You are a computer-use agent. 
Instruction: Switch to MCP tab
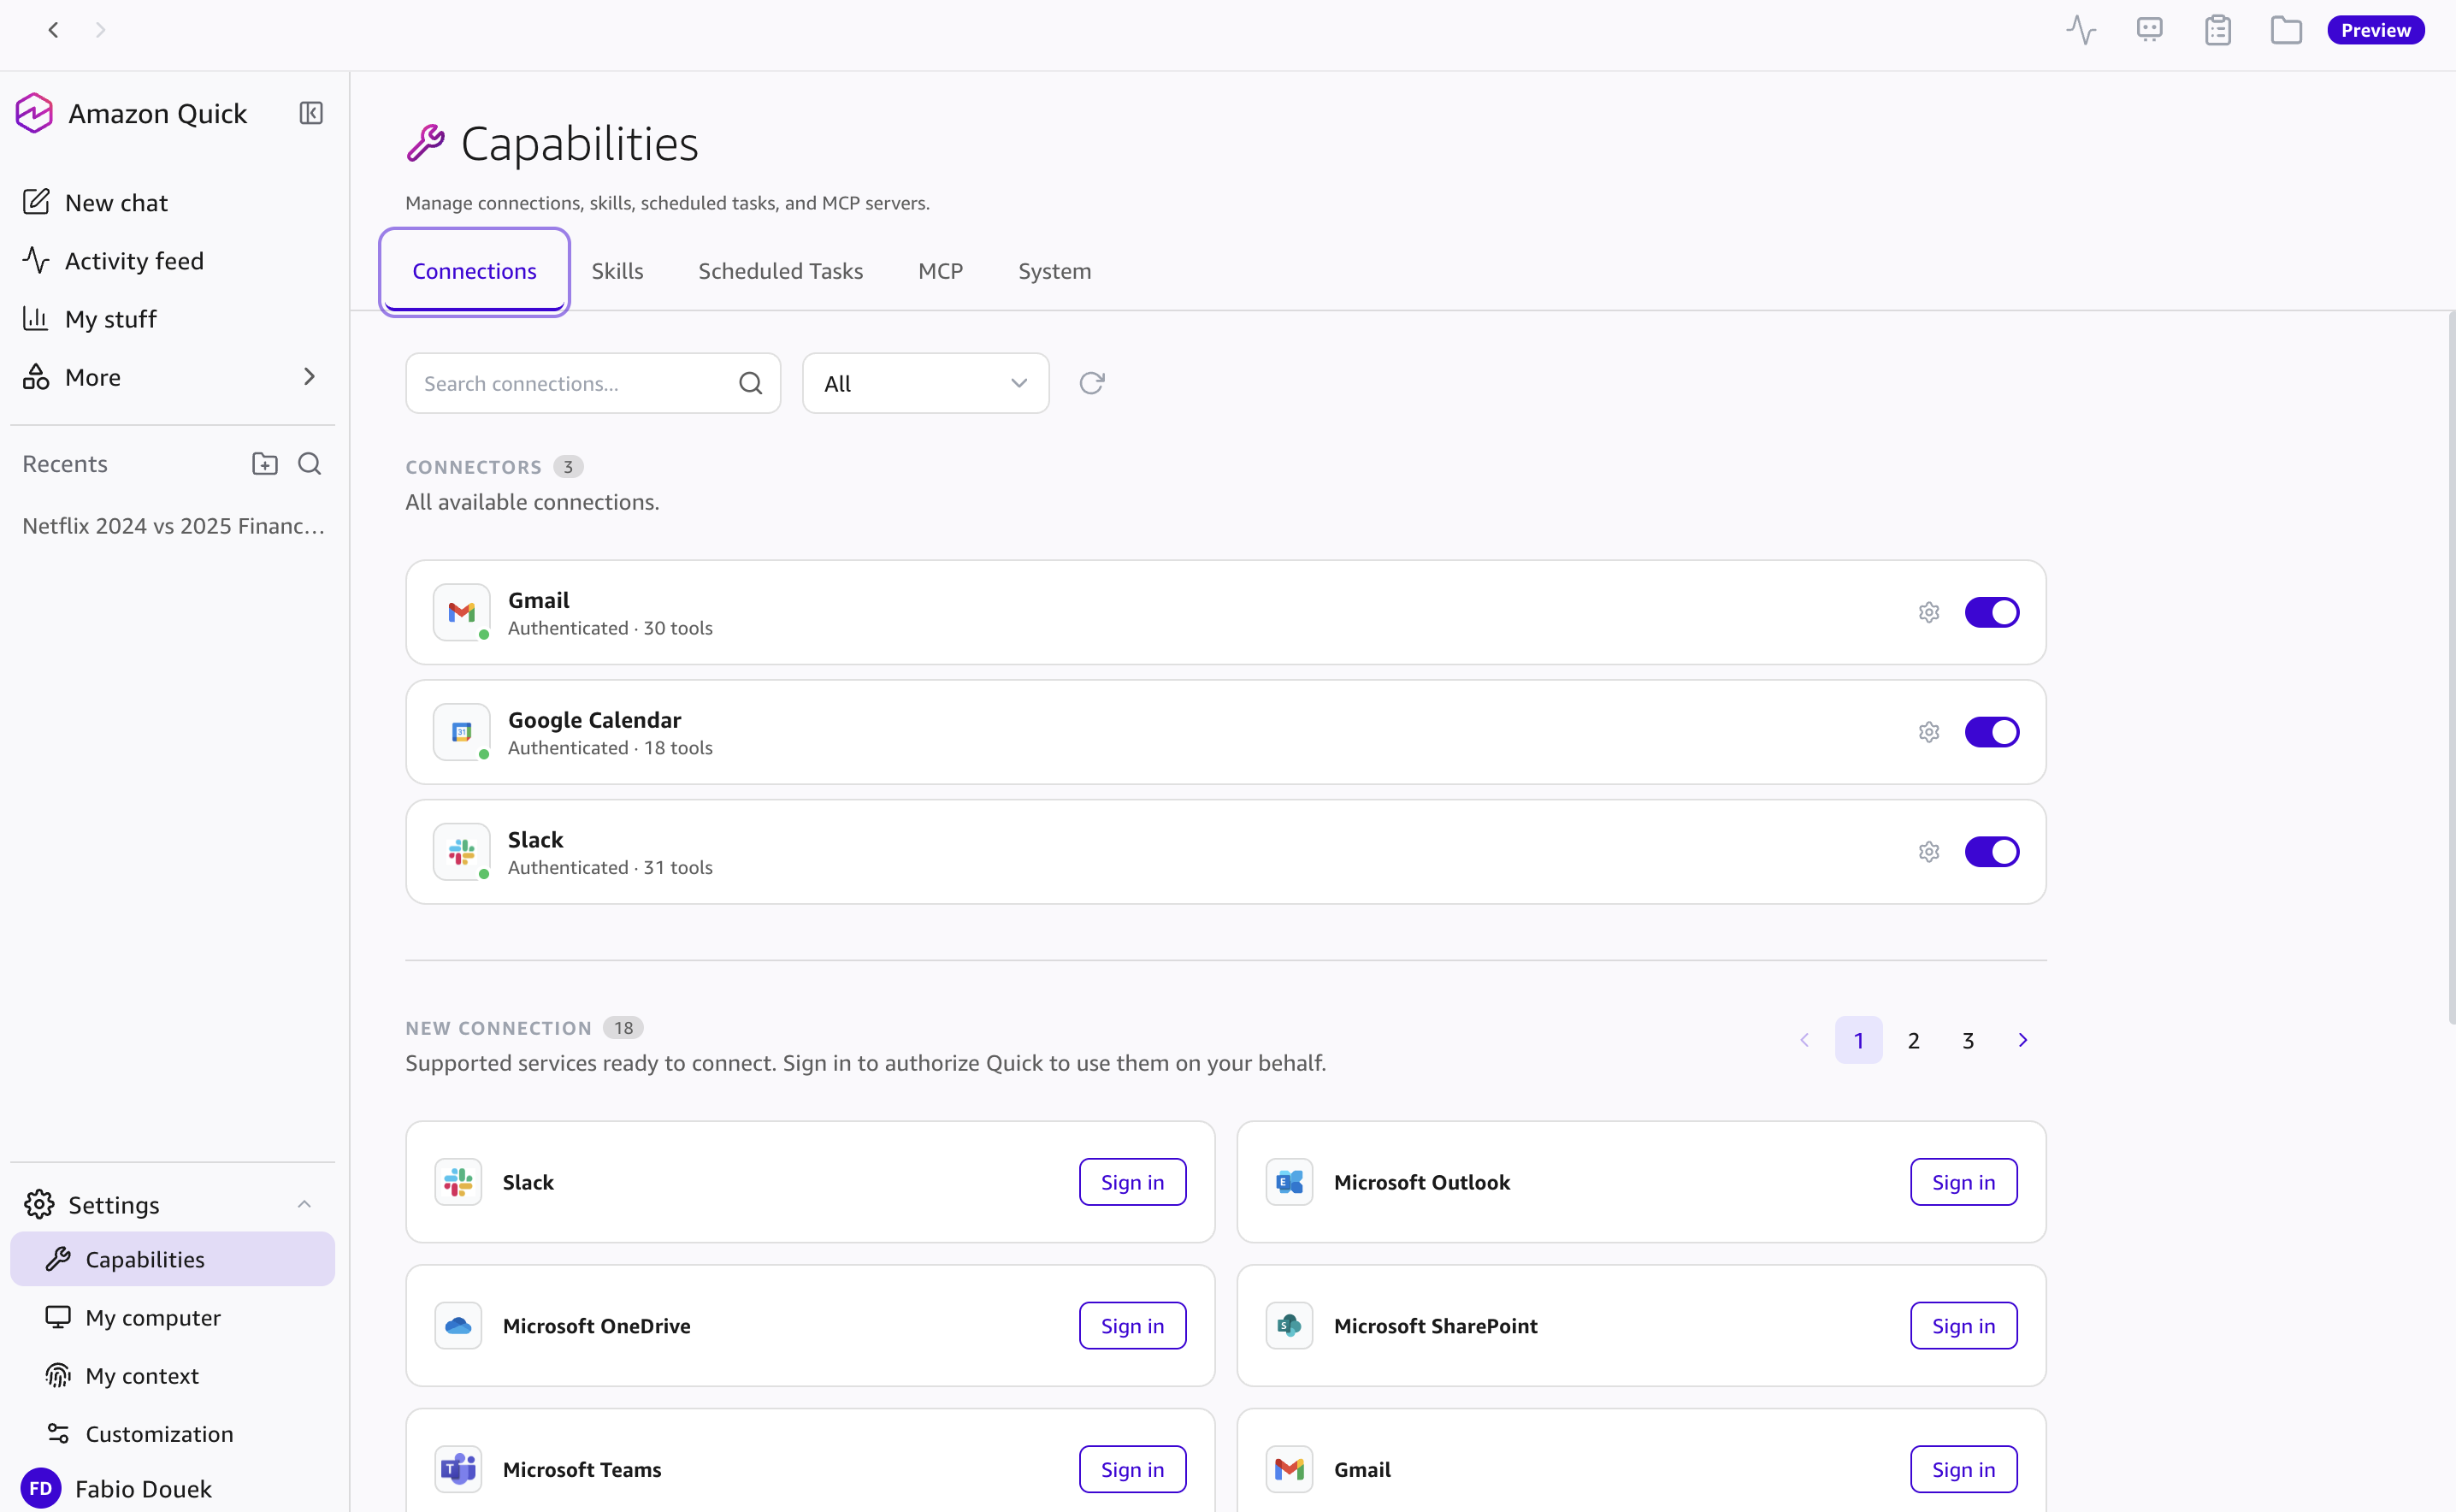tap(940, 271)
